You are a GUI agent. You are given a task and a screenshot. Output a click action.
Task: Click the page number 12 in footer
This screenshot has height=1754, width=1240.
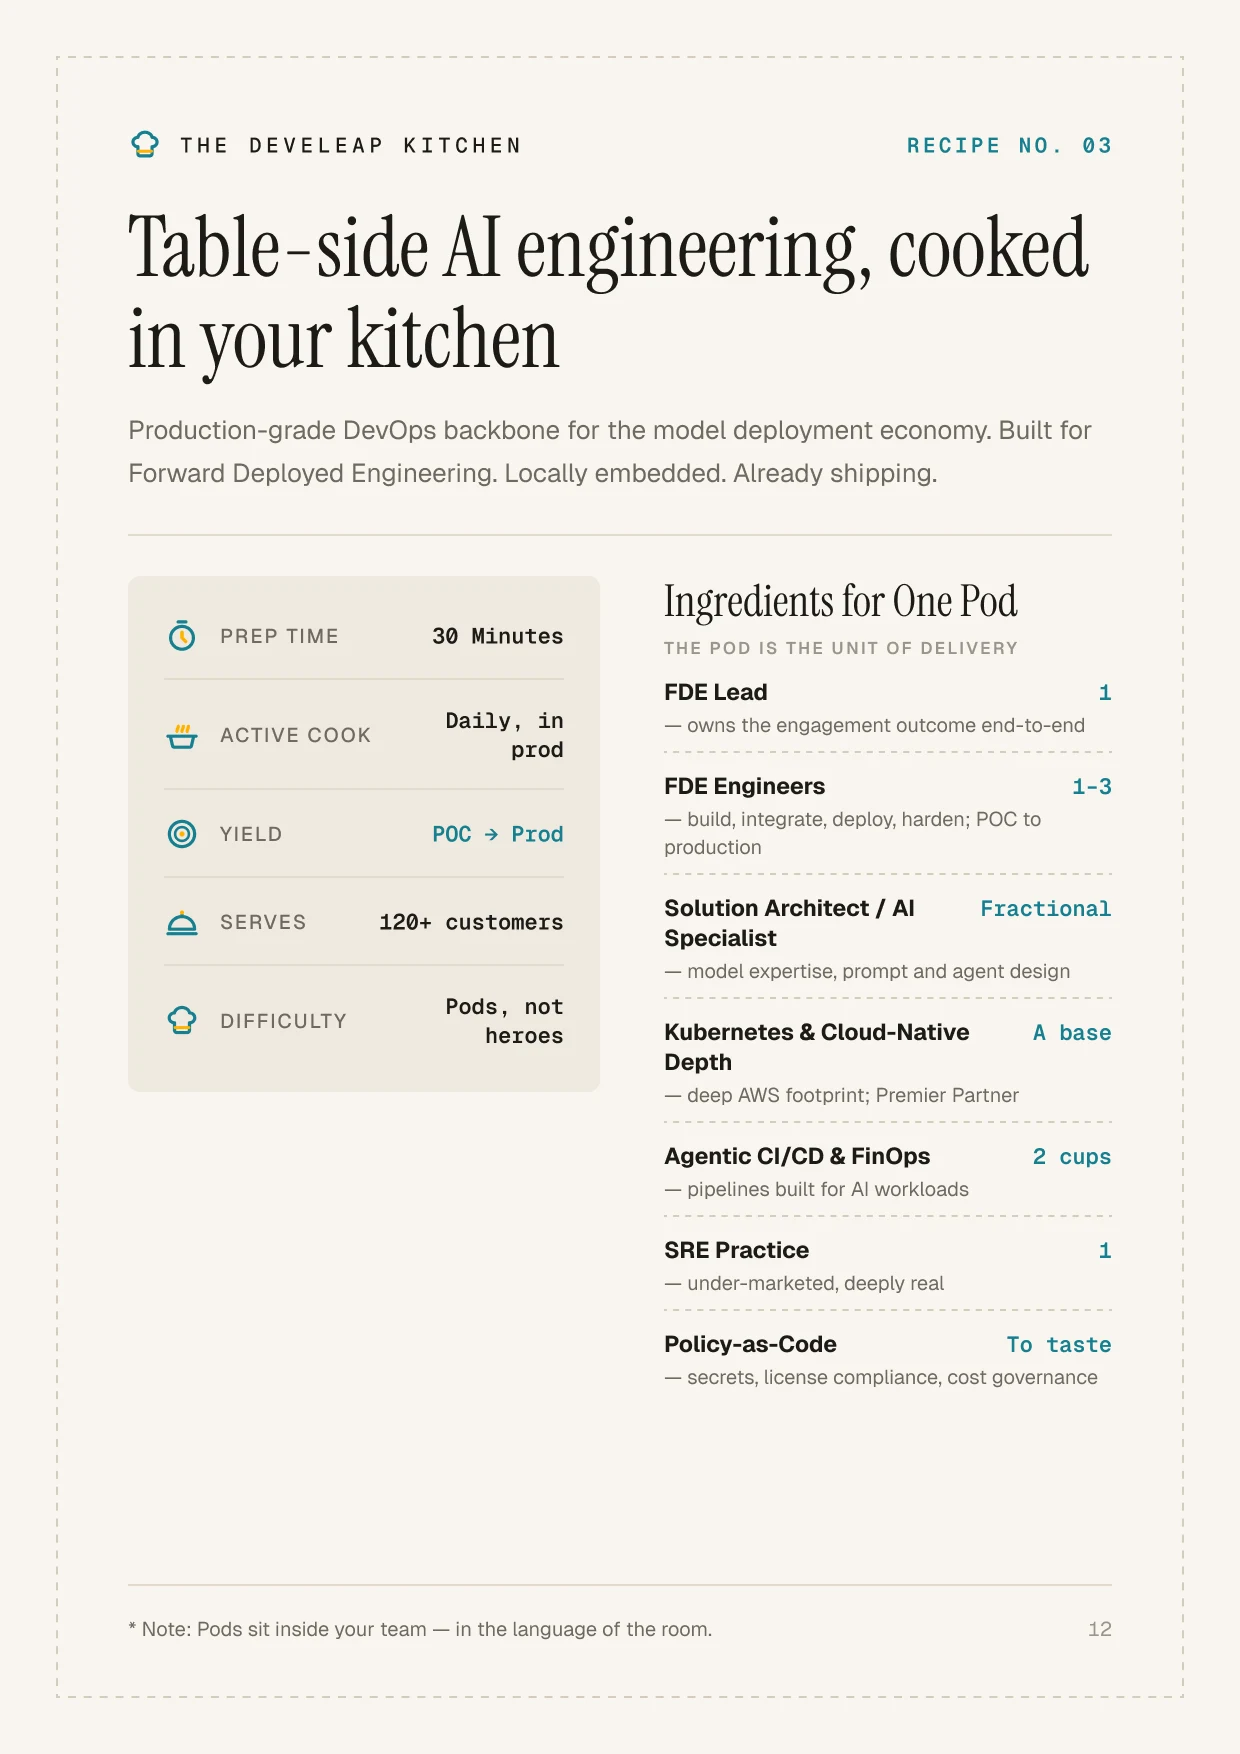click(x=1100, y=1629)
